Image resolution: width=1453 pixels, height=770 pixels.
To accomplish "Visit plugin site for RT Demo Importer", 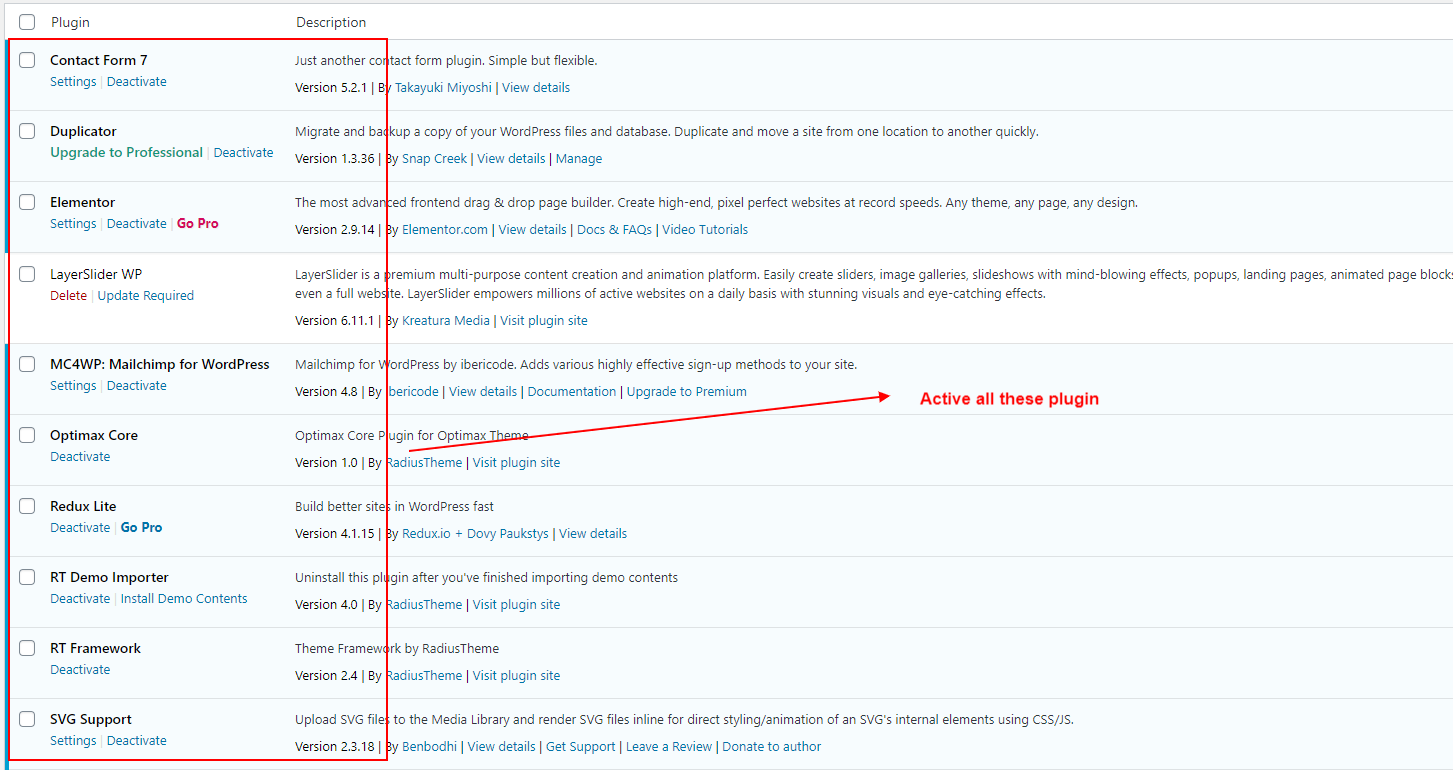I will click(x=516, y=605).
